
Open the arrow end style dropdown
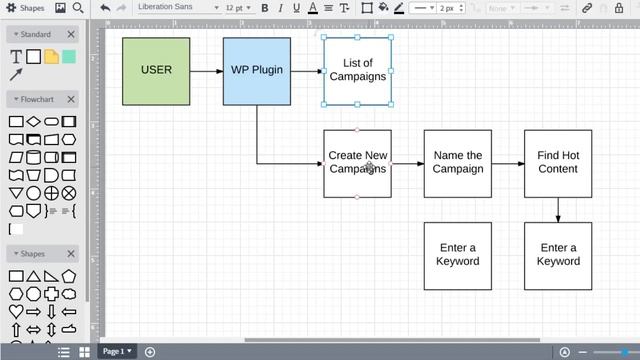point(536,8)
